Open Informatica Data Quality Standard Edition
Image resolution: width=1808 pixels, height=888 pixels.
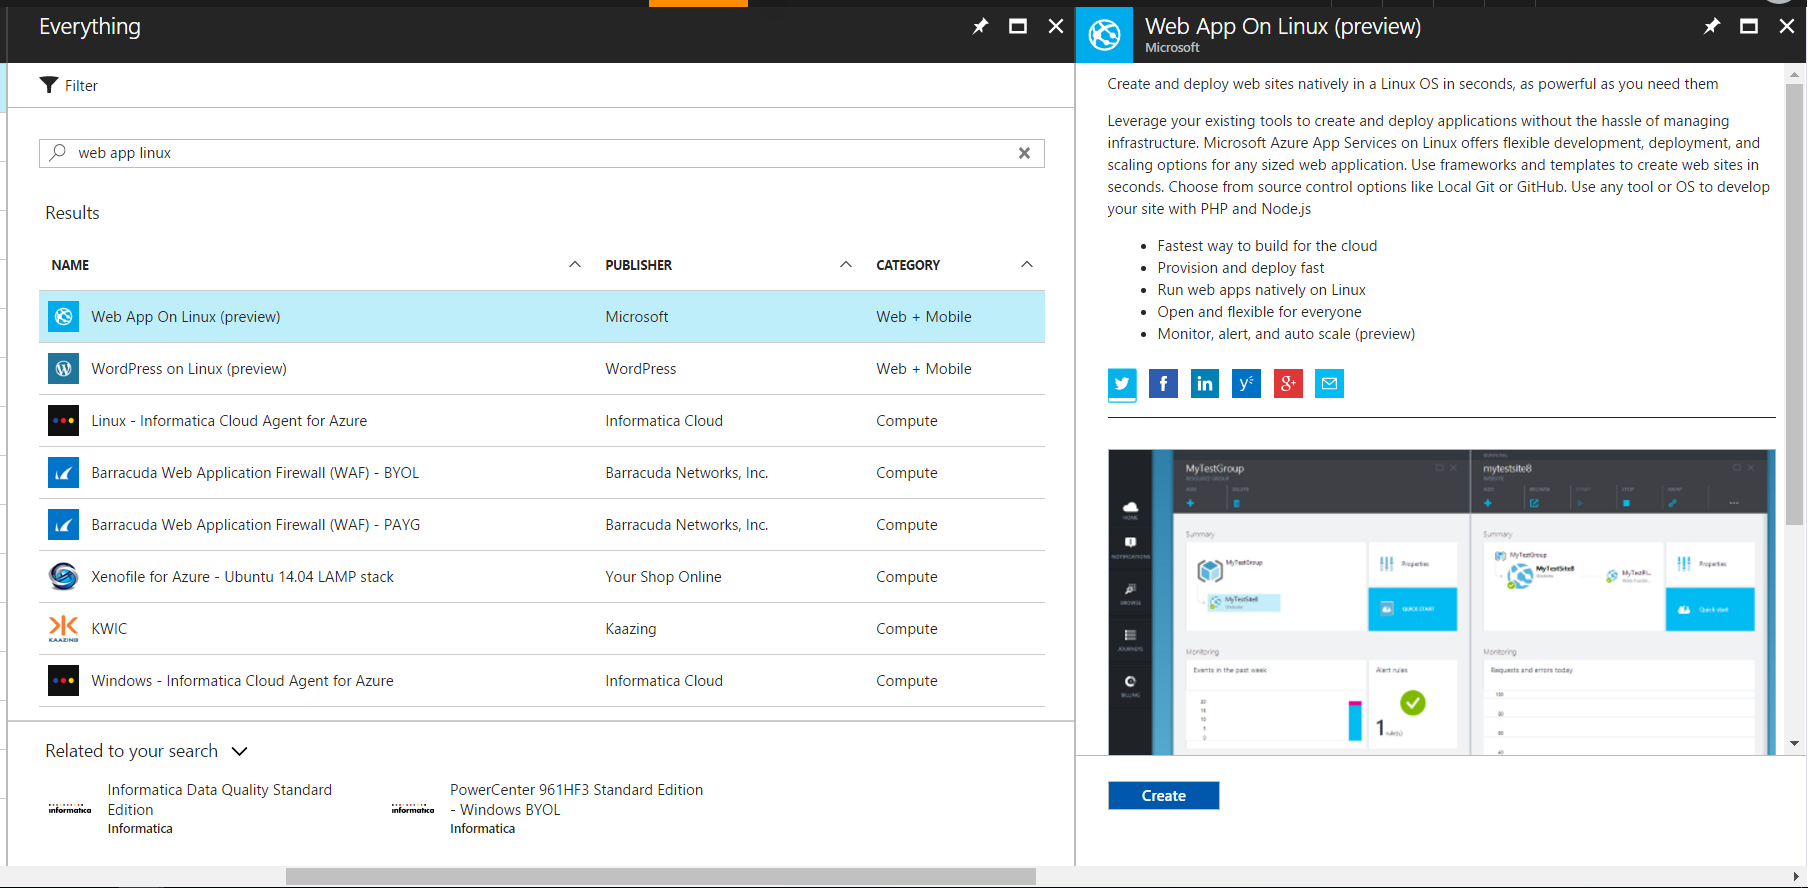pos(220,800)
